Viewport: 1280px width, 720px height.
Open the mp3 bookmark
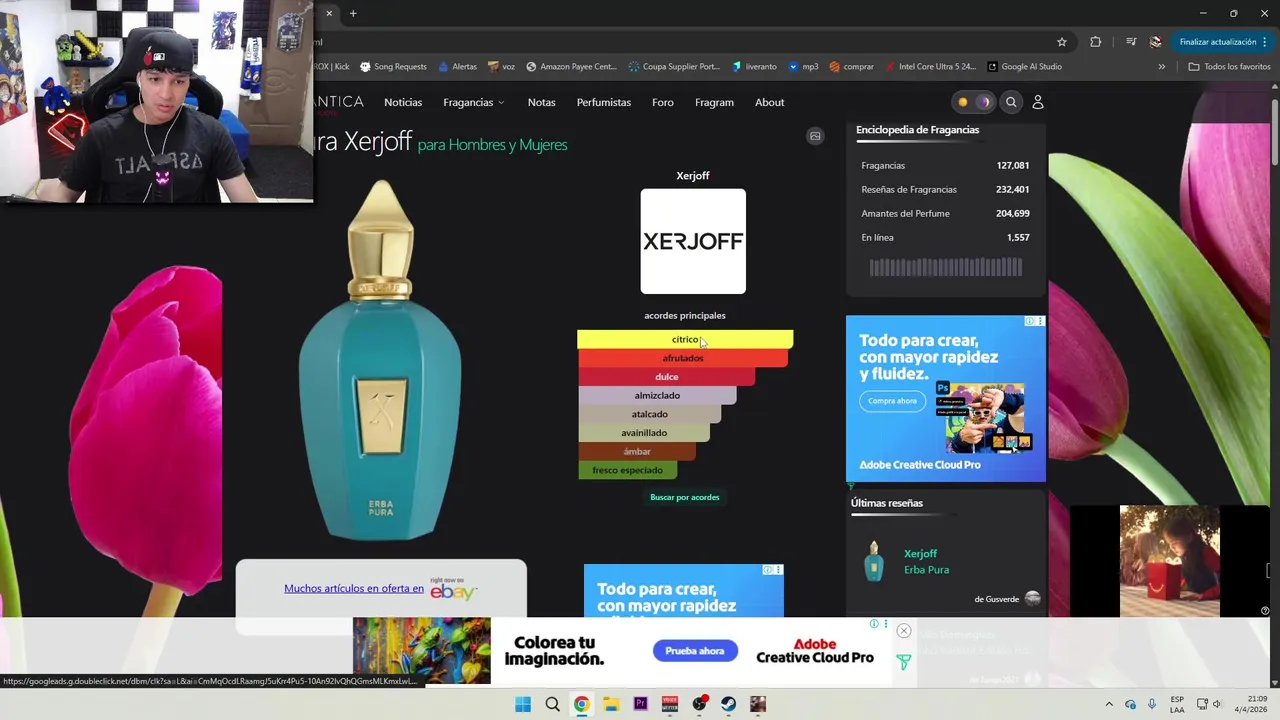pos(803,67)
